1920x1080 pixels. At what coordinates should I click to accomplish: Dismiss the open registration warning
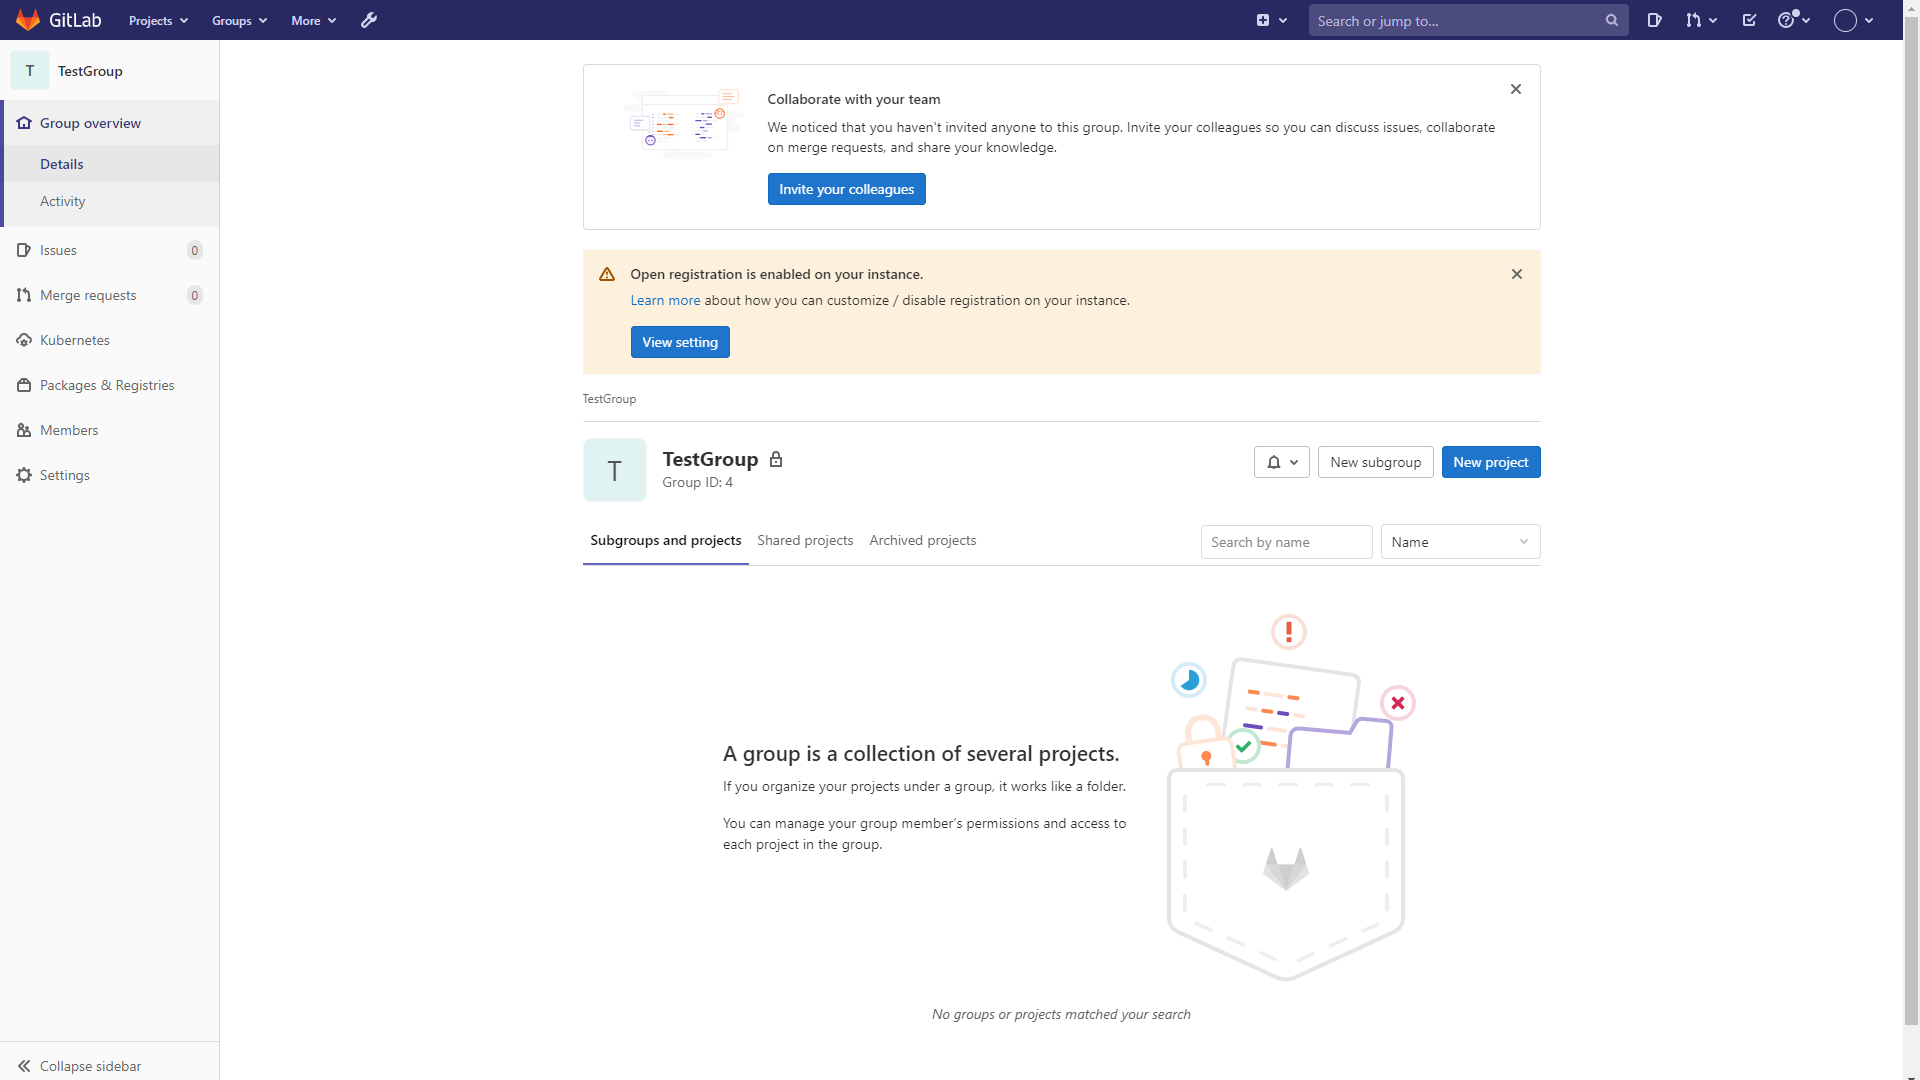tap(1517, 274)
